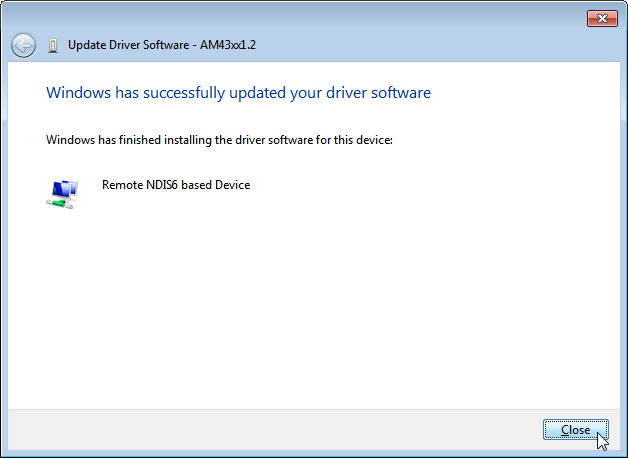Image resolution: width=628 pixels, height=458 pixels.
Task: Select the 'Remote NDIS6 based Device' label
Action: pos(176,185)
